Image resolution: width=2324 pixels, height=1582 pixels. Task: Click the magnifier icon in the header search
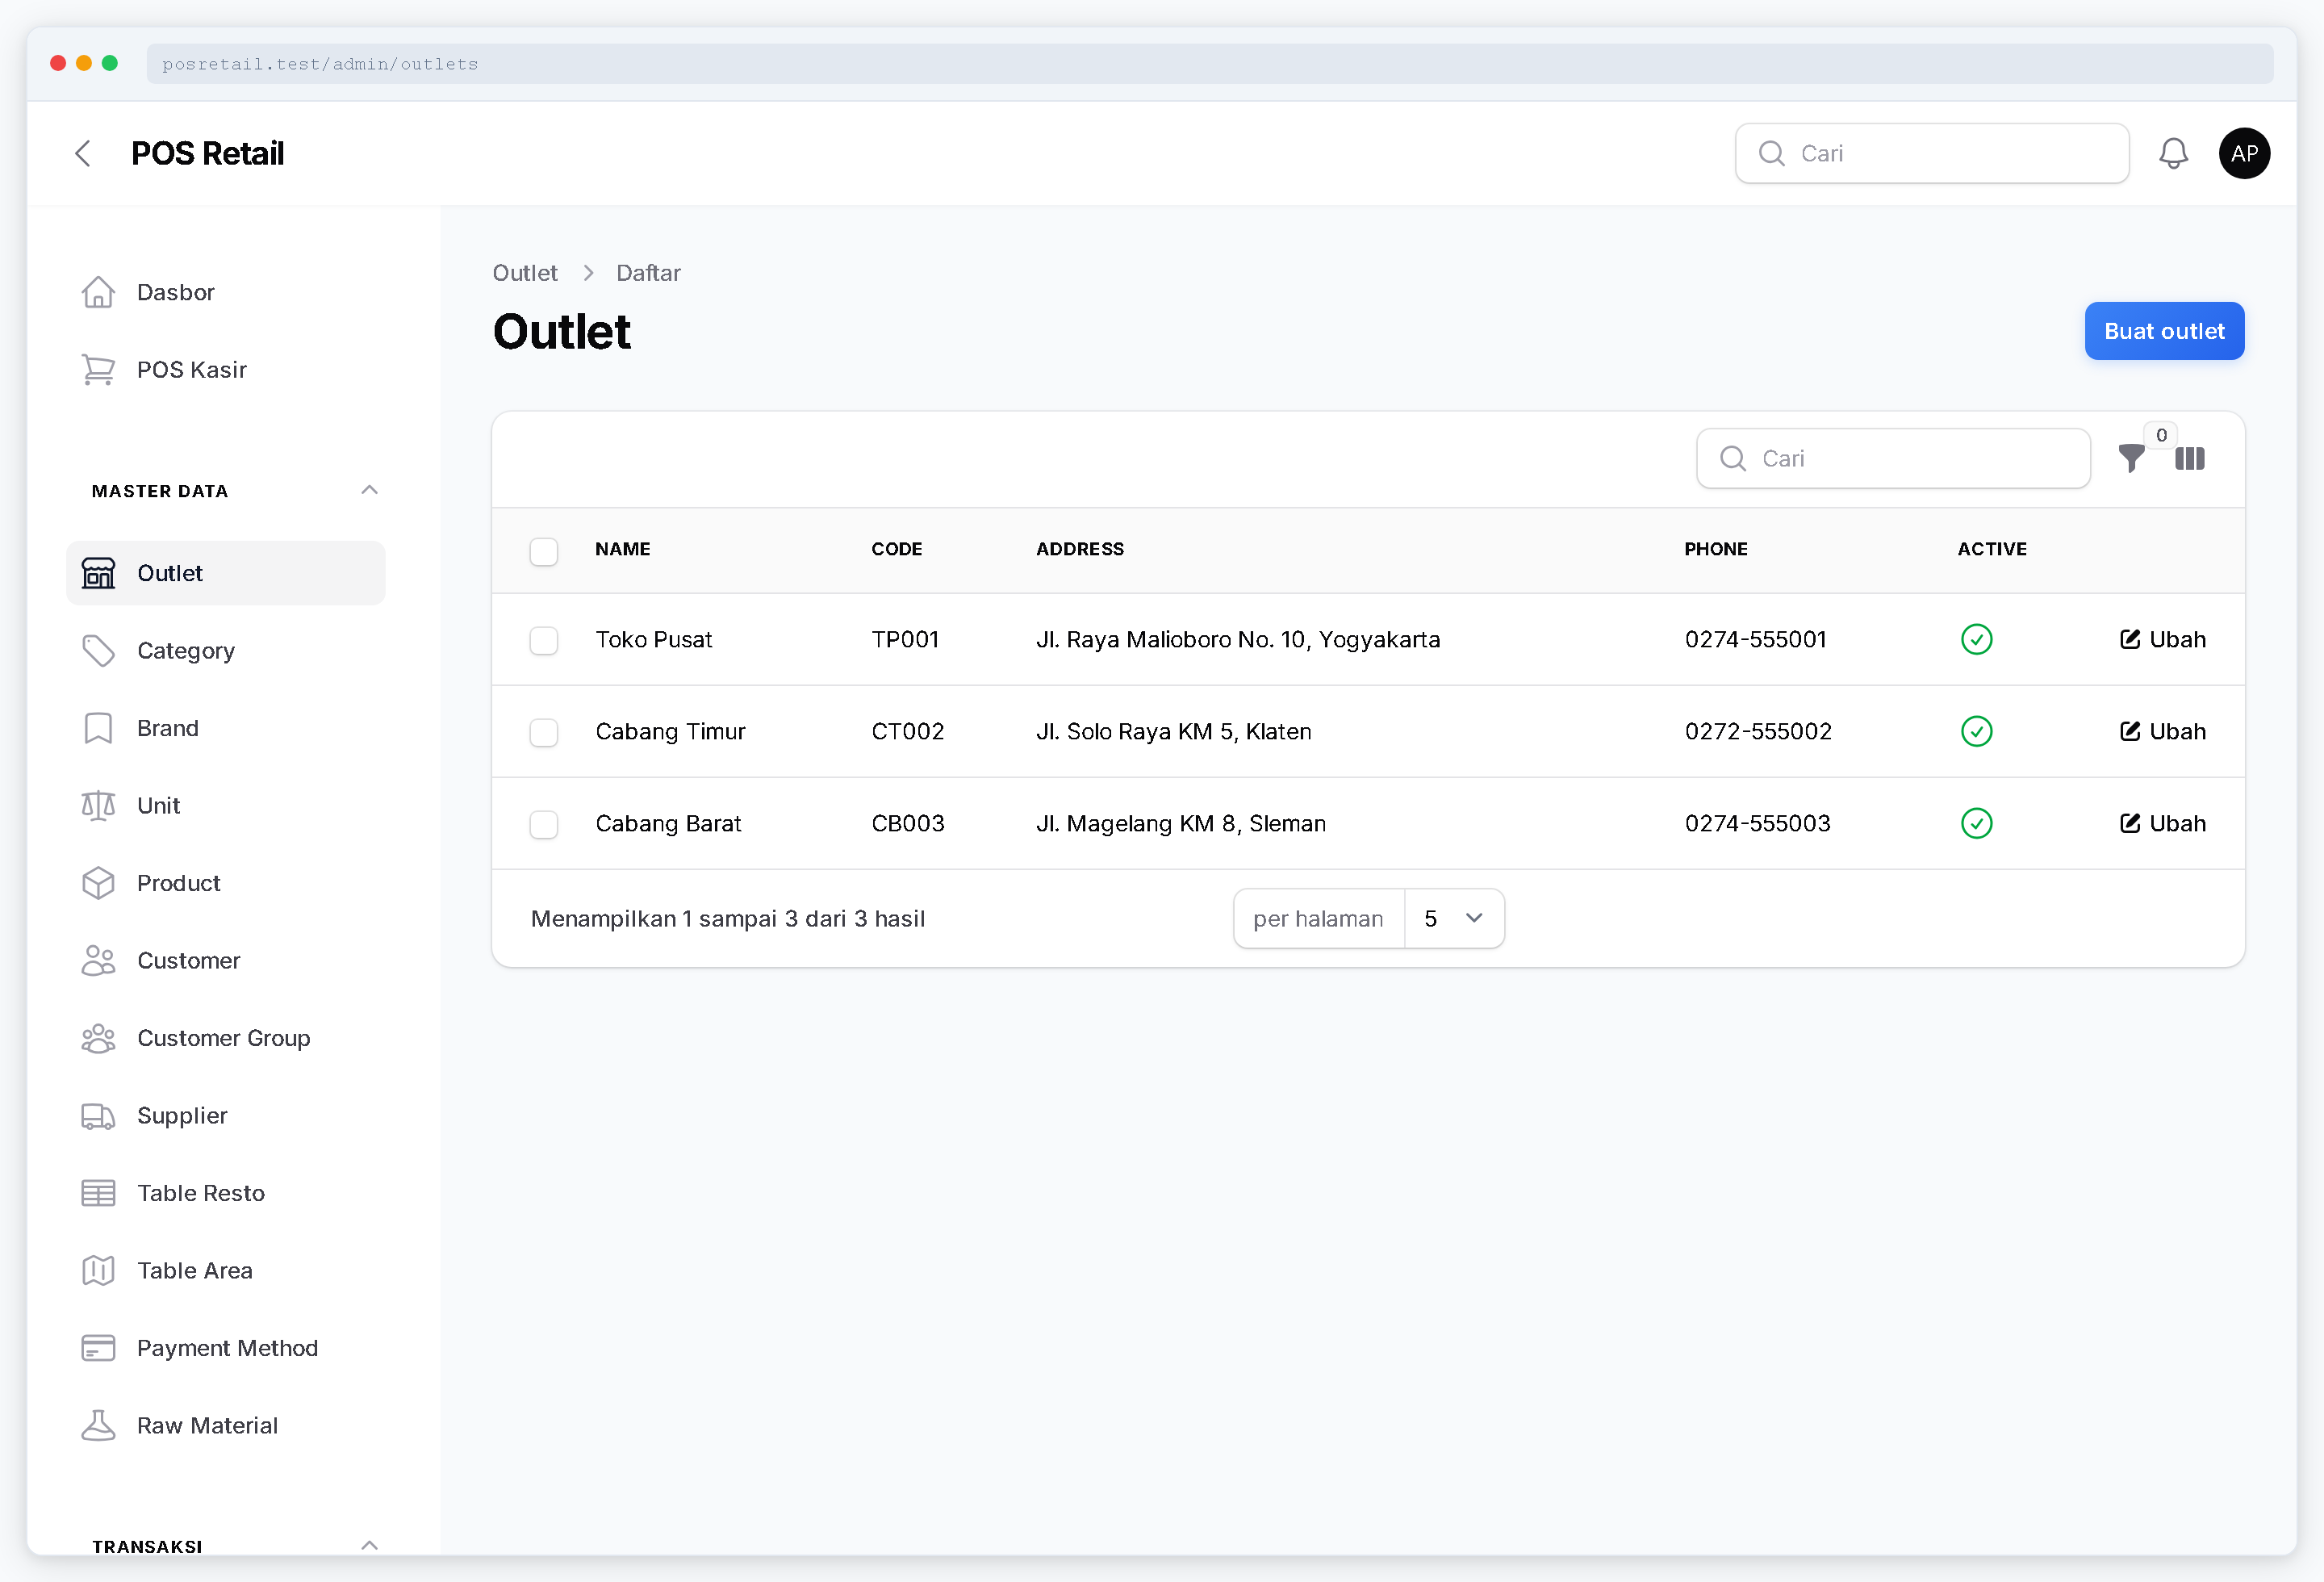point(1771,153)
